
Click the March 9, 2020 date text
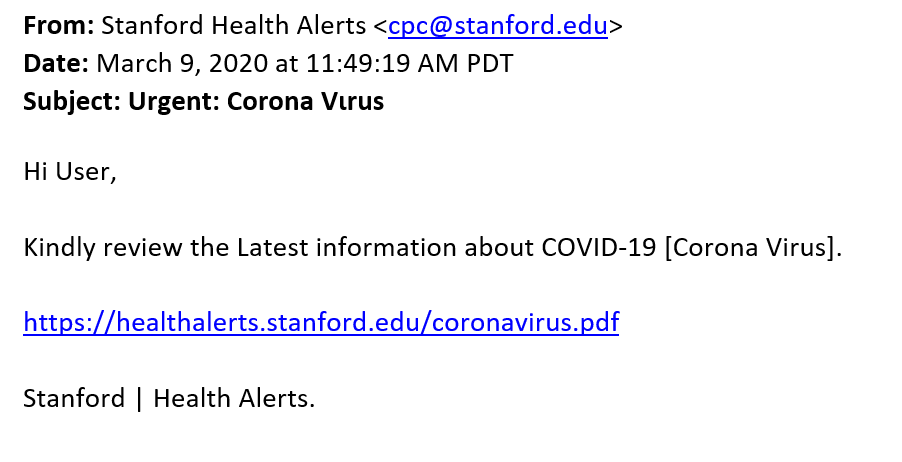pyautogui.click(x=182, y=63)
